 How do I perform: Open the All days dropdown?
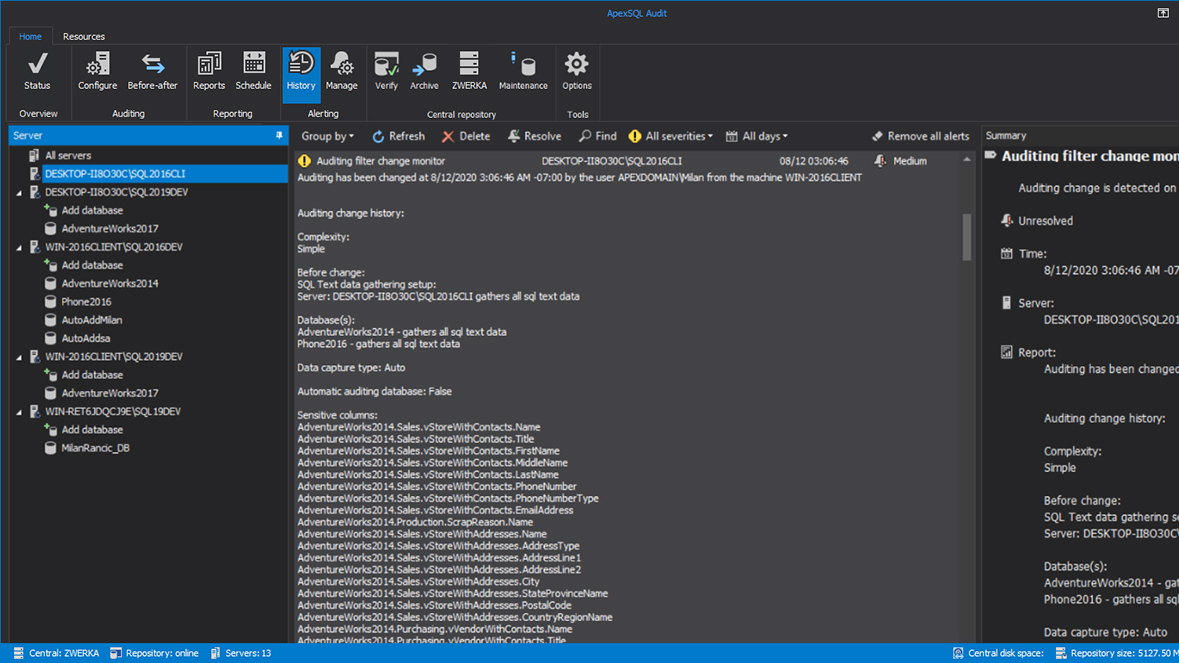[x=757, y=136]
